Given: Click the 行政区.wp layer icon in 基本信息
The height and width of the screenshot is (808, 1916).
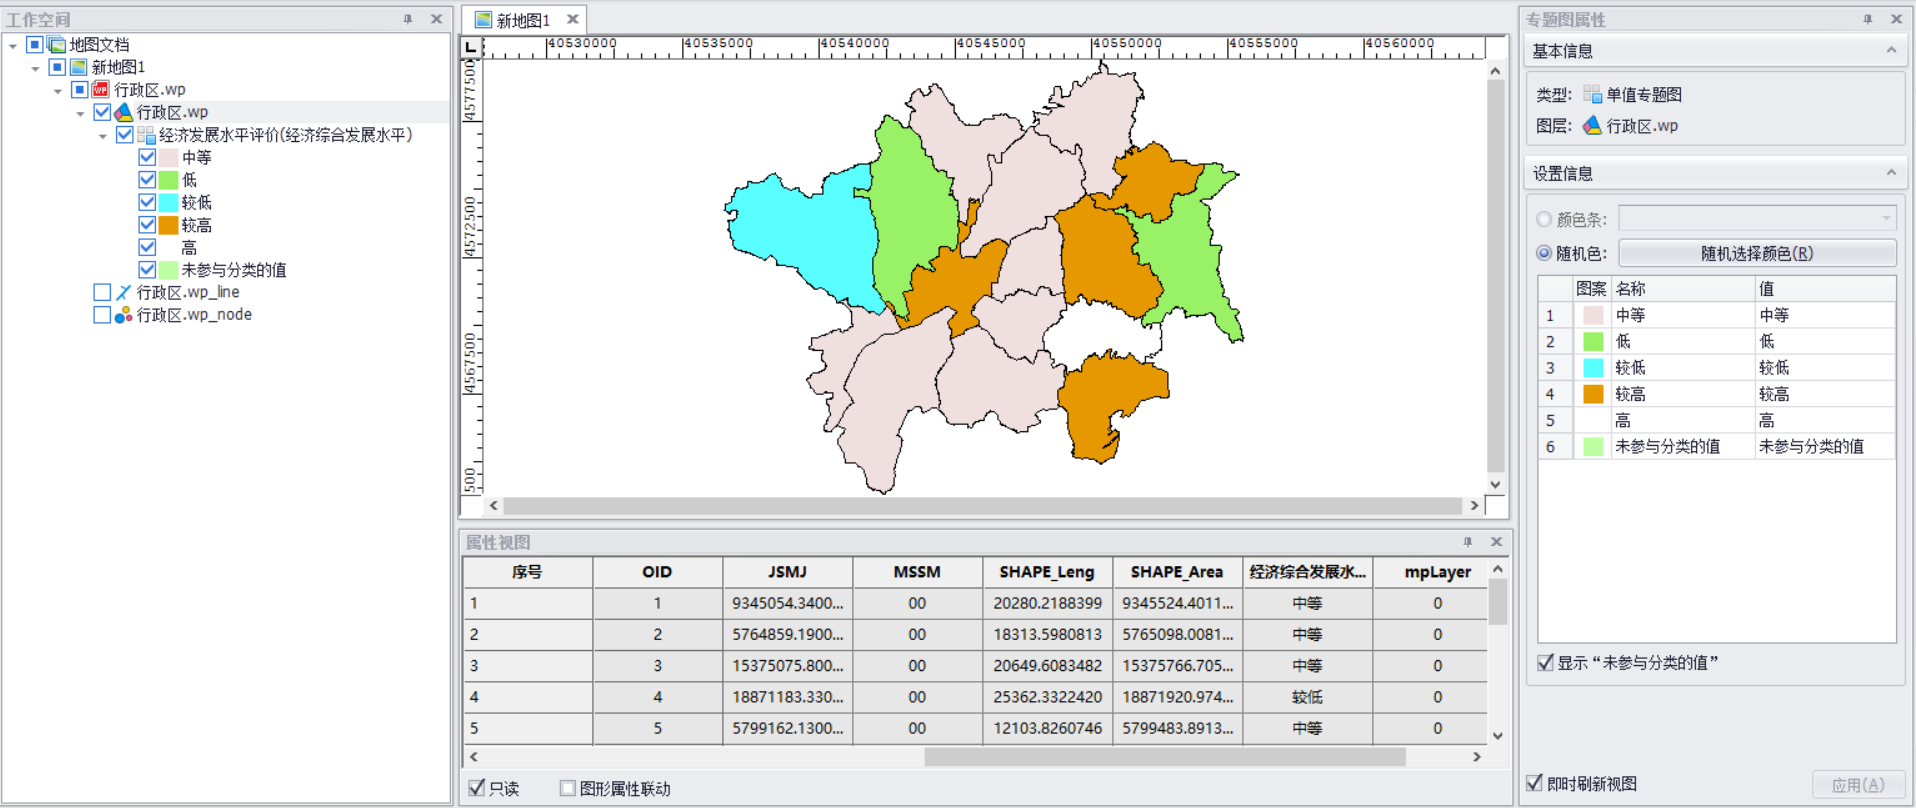Looking at the screenshot, I should tap(1593, 126).
